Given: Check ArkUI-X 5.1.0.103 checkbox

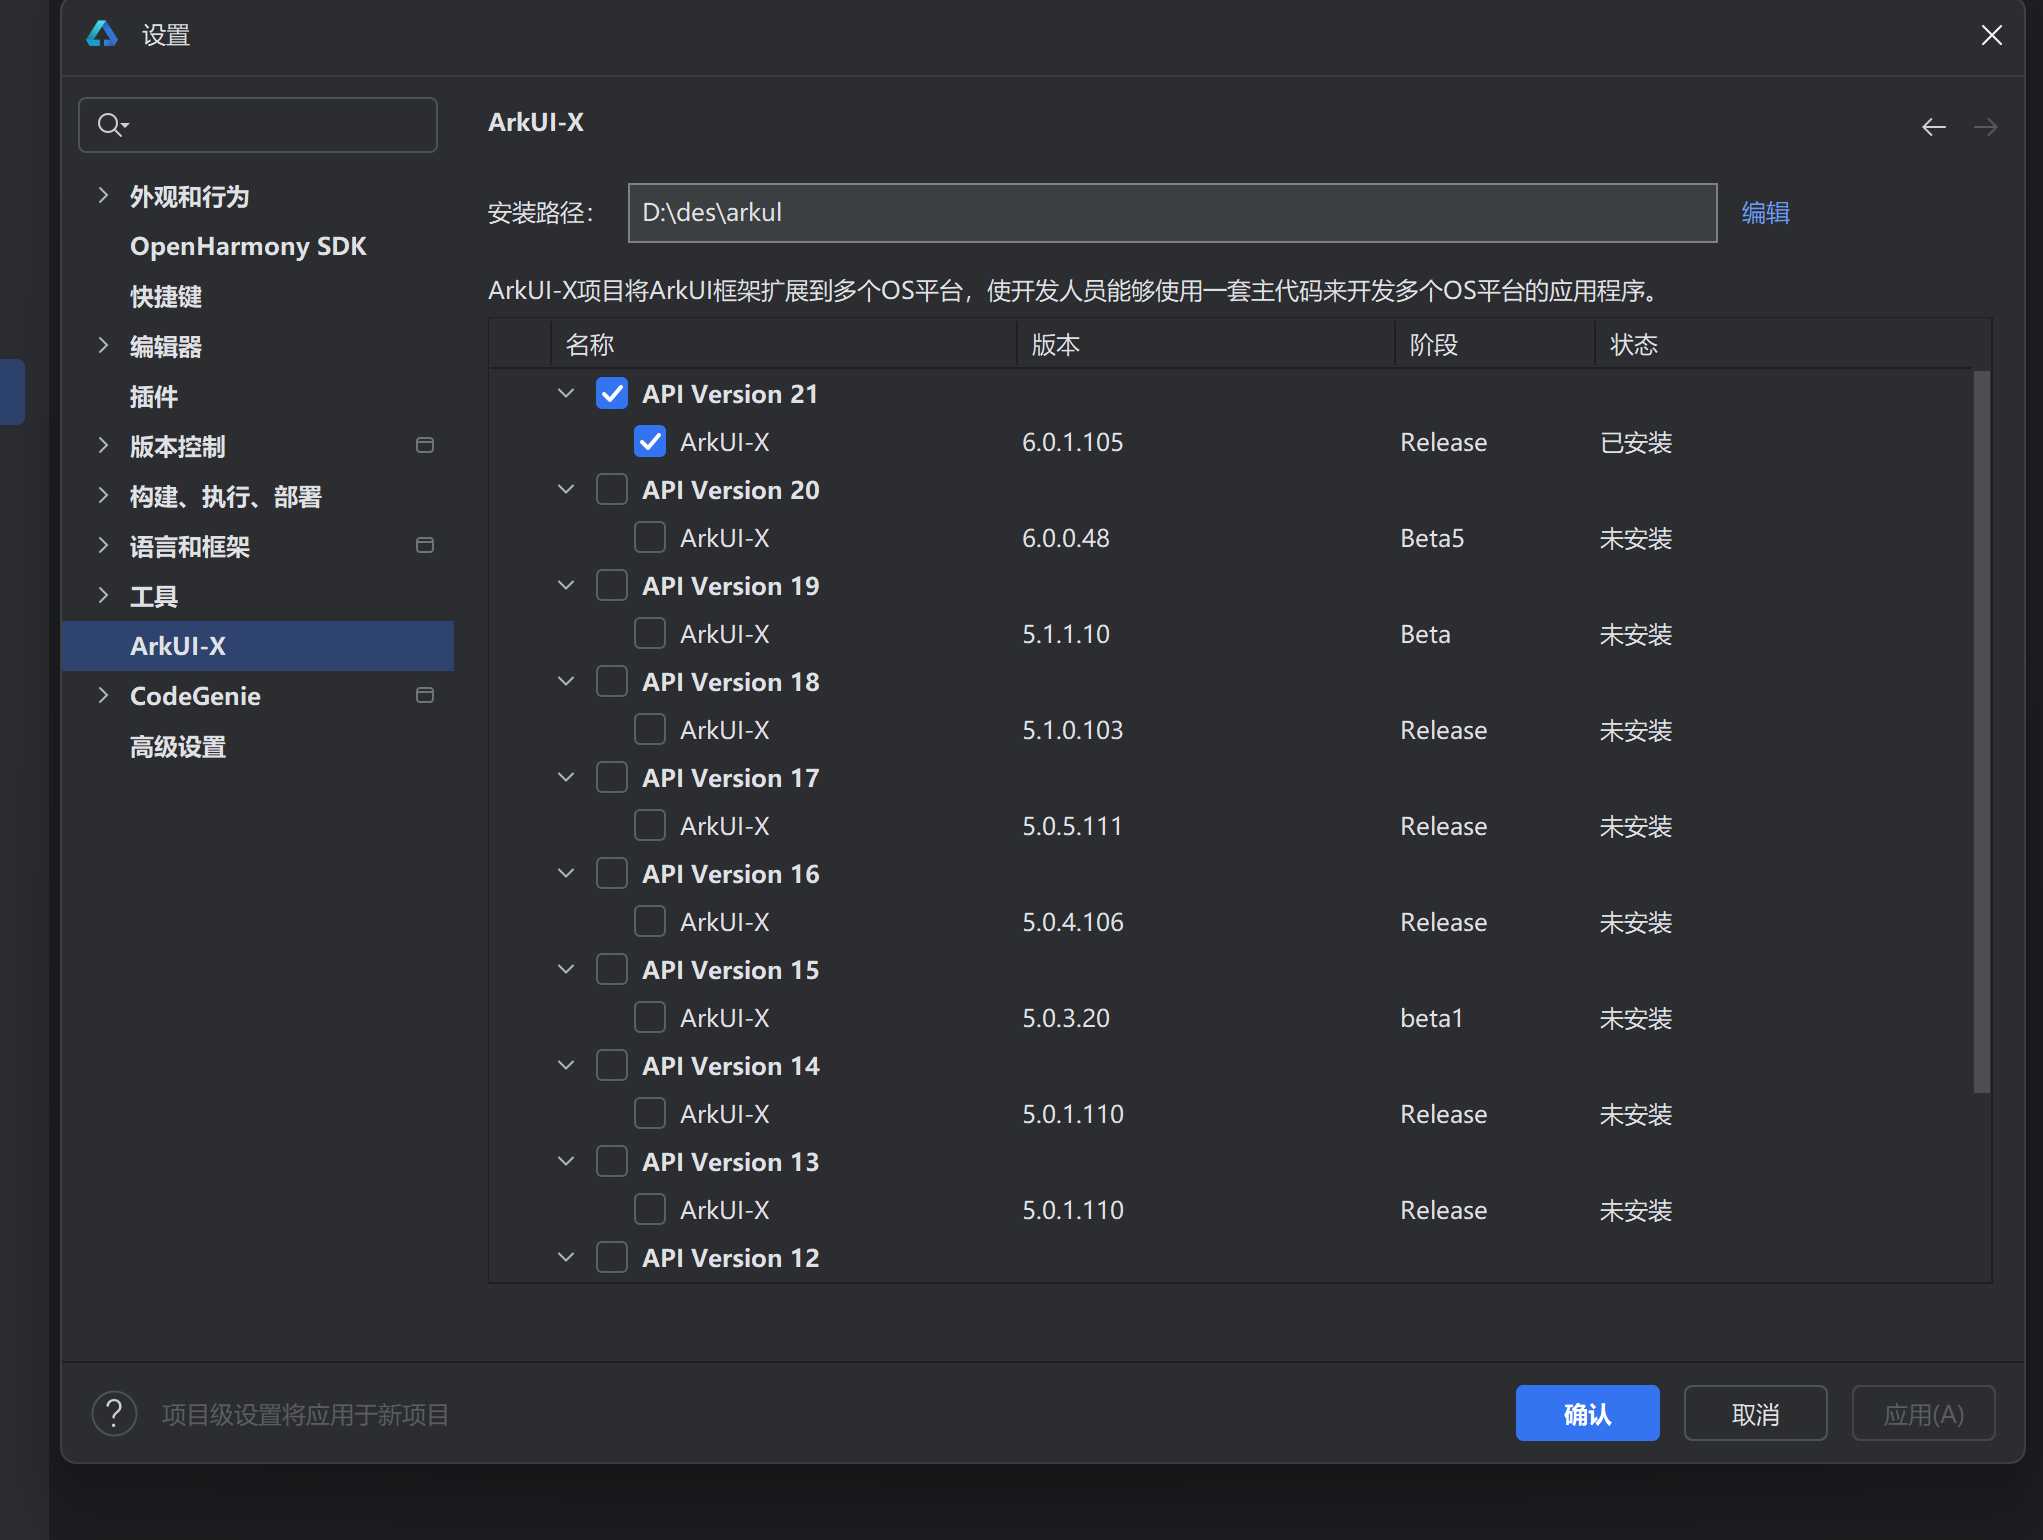Looking at the screenshot, I should [x=650, y=730].
